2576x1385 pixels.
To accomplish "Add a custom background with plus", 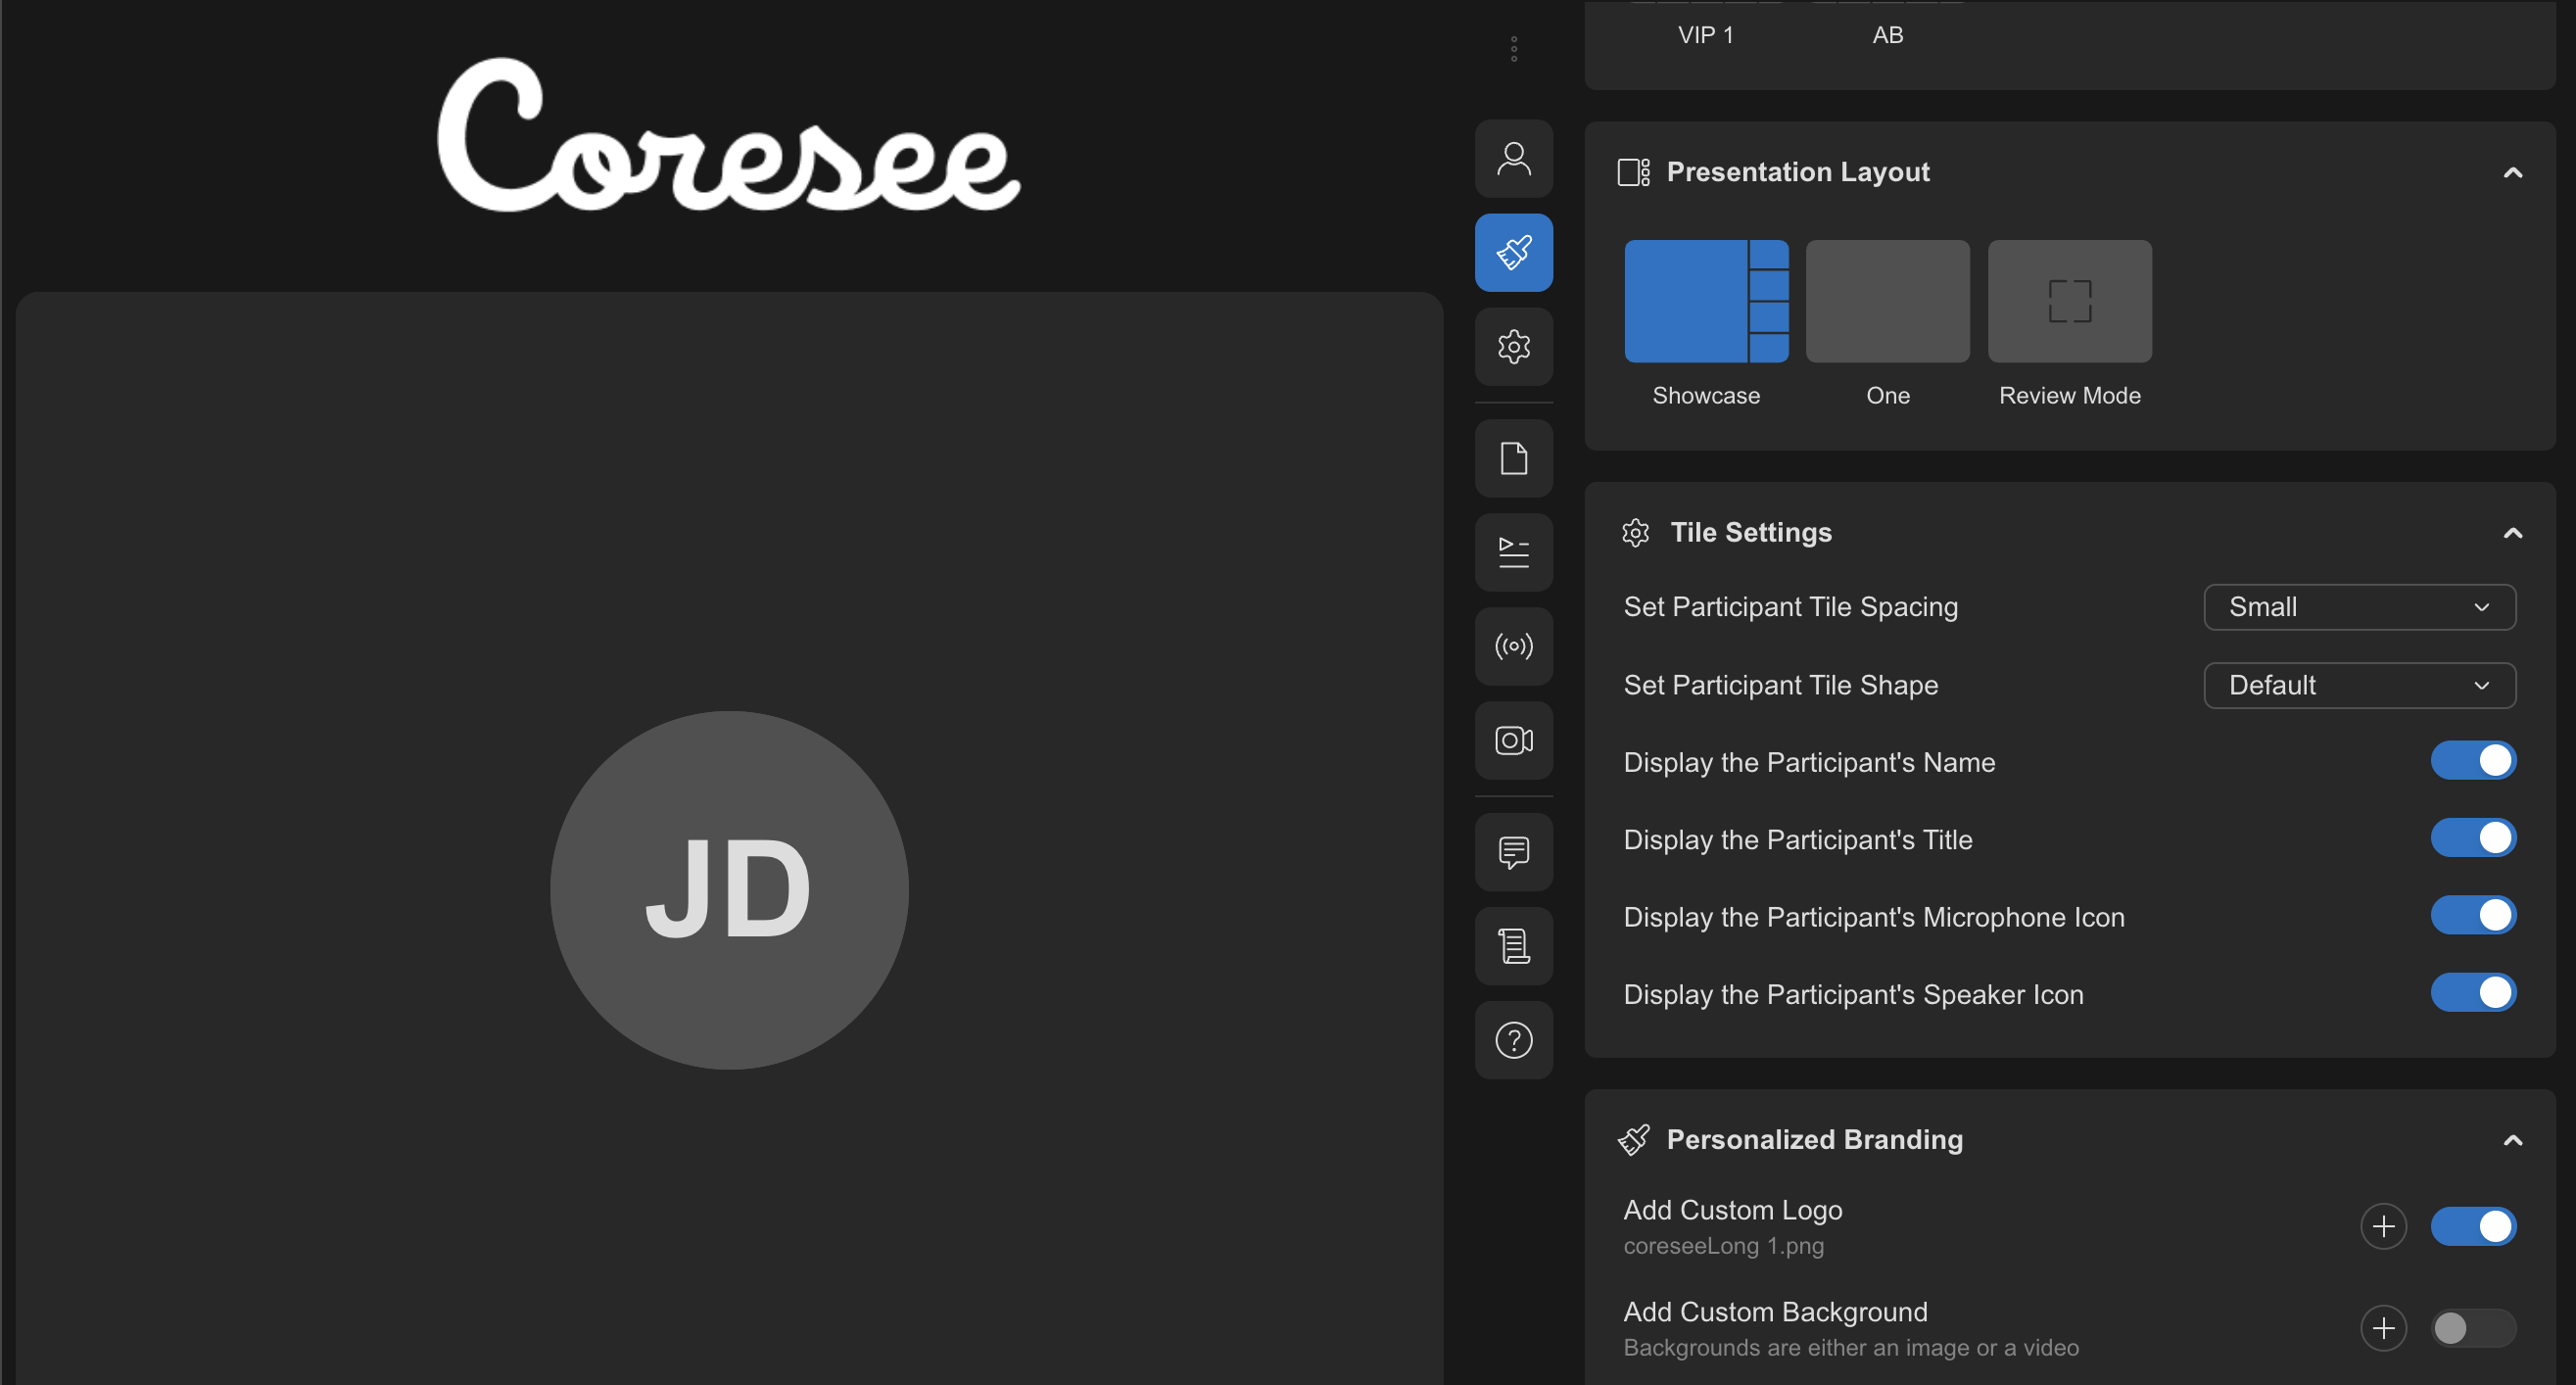I will coord(2383,1328).
